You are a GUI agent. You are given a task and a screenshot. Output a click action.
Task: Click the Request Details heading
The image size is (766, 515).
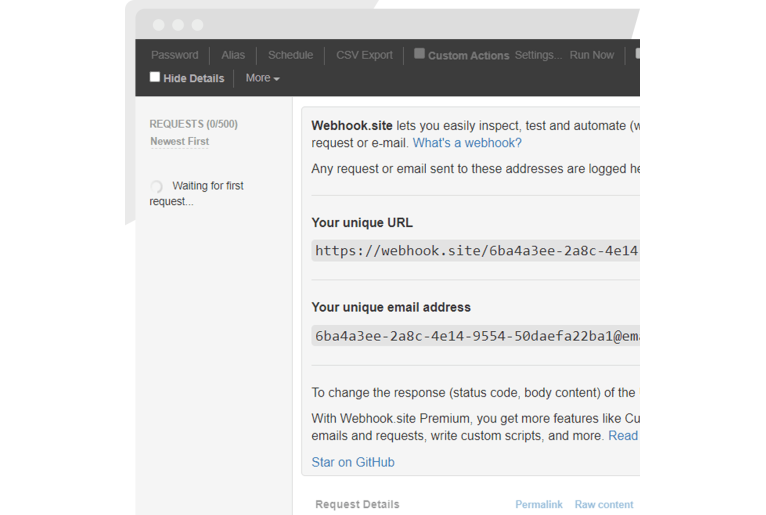click(357, 504)
